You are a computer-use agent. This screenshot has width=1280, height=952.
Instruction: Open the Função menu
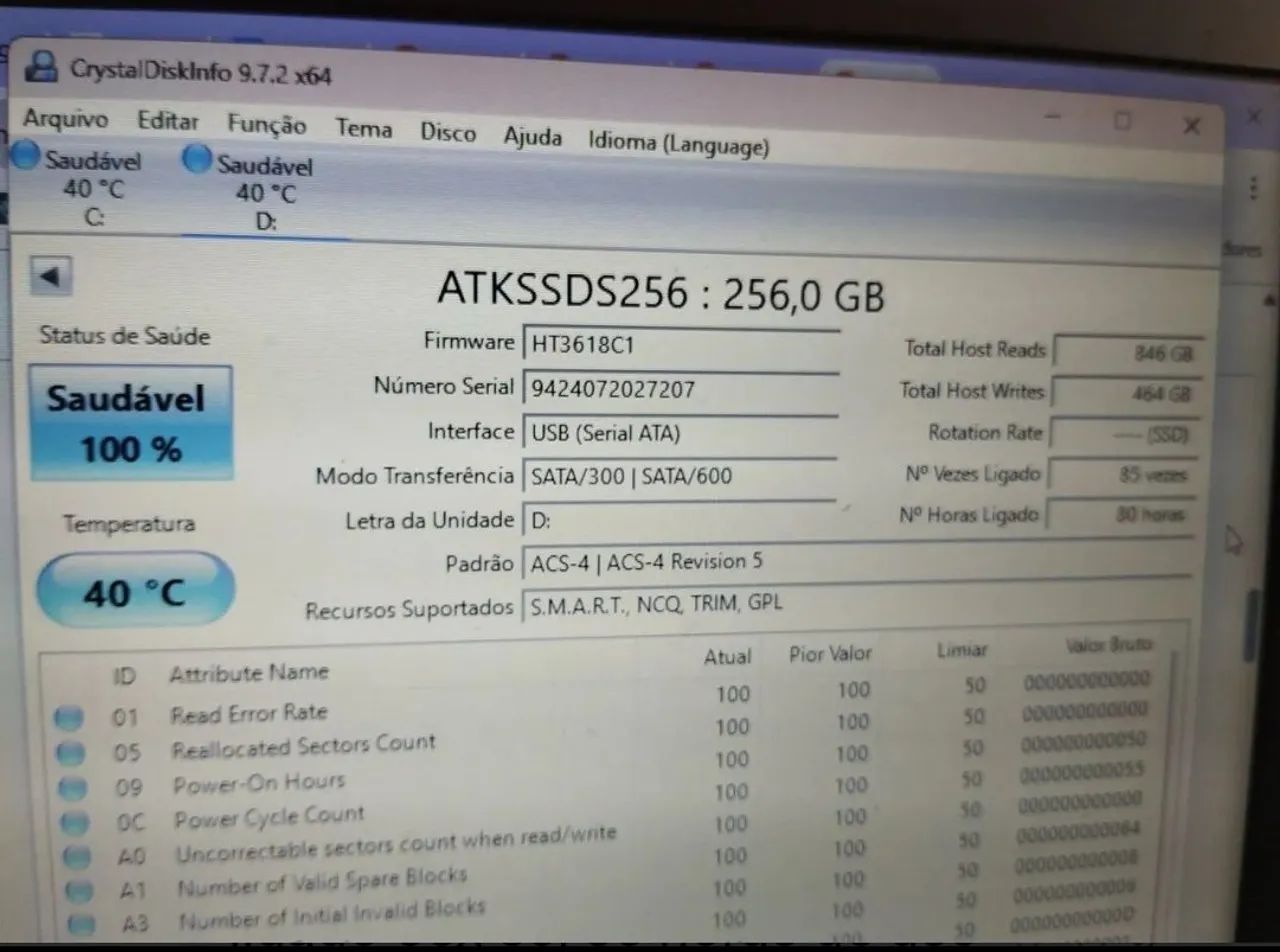pyautogui.click(x=266, y=125)
